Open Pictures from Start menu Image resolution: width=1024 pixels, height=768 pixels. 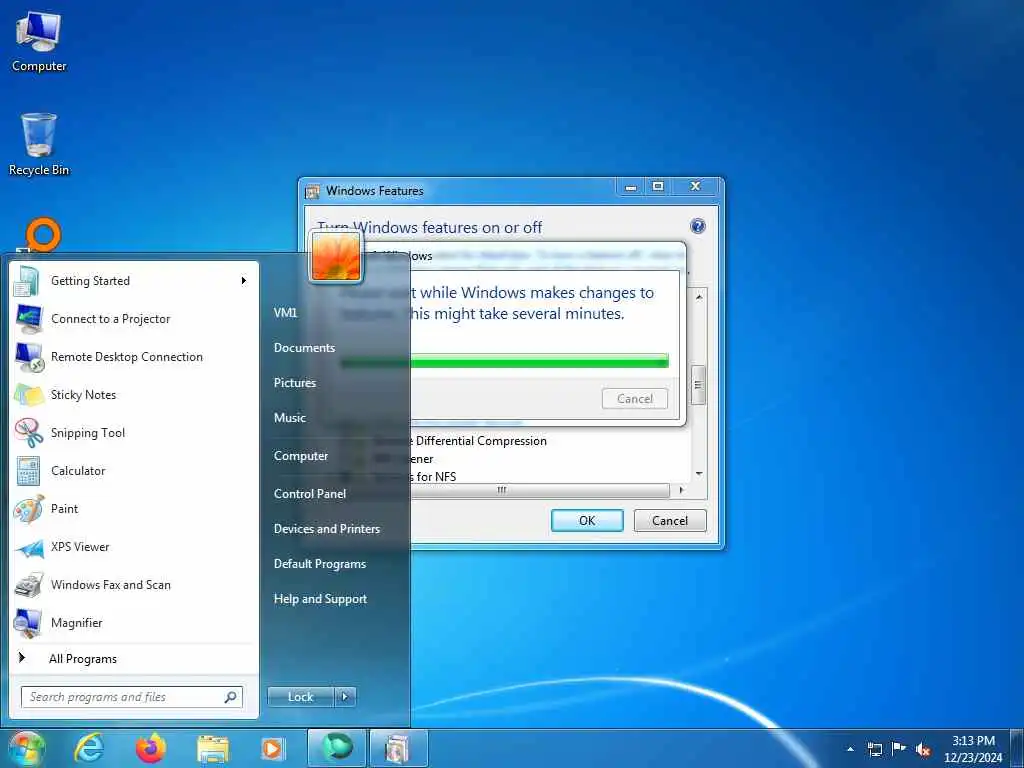coord(295,383)
